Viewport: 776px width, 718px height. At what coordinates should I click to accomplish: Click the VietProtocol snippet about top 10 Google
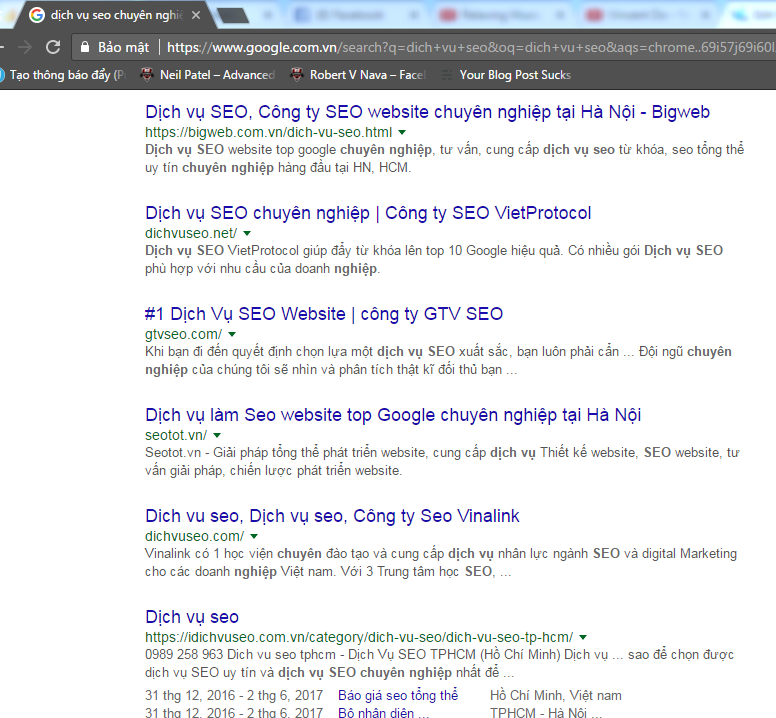[434, 259]
